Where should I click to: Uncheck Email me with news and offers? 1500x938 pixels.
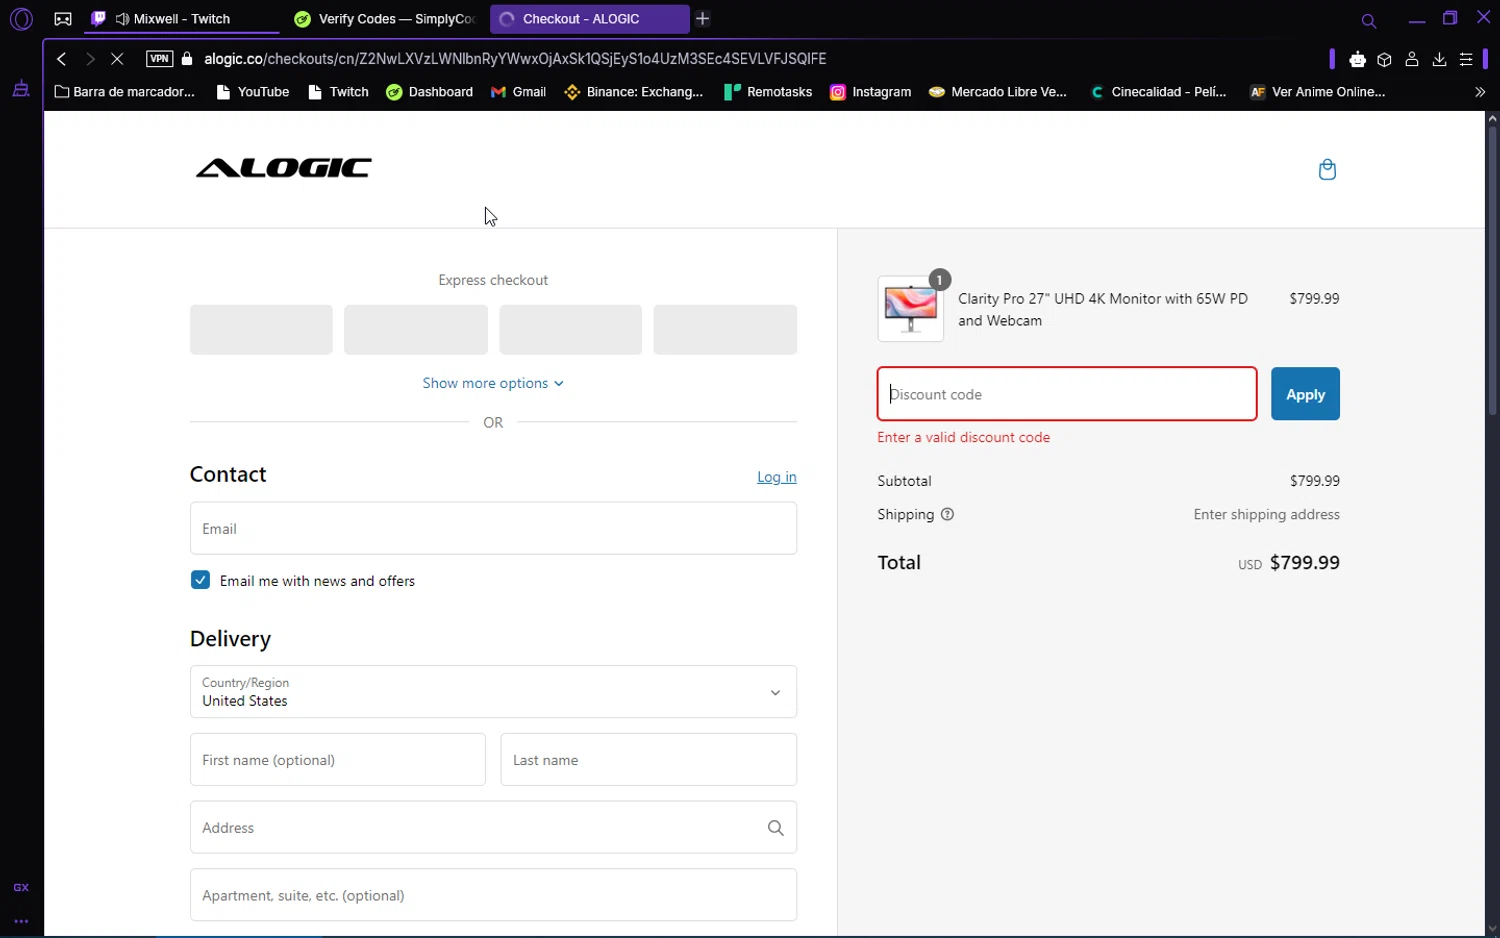click(200, 580)
